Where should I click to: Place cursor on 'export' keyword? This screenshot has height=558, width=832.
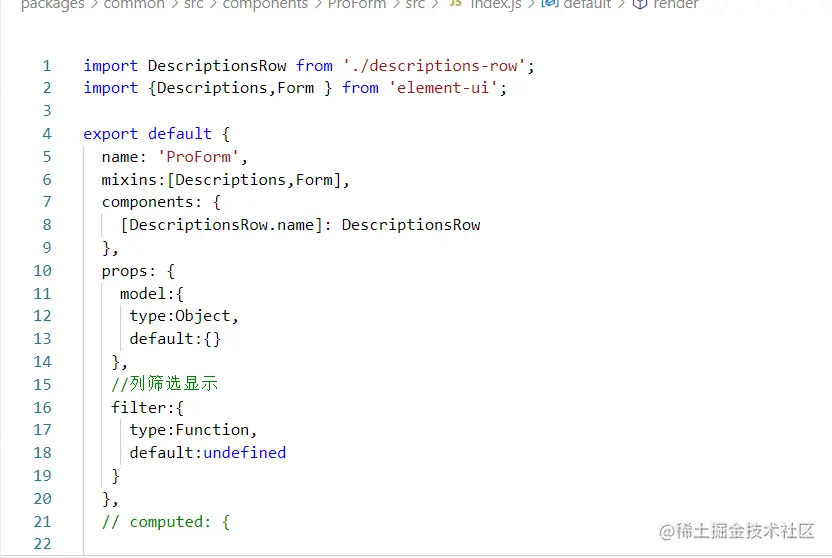point(110,134)
